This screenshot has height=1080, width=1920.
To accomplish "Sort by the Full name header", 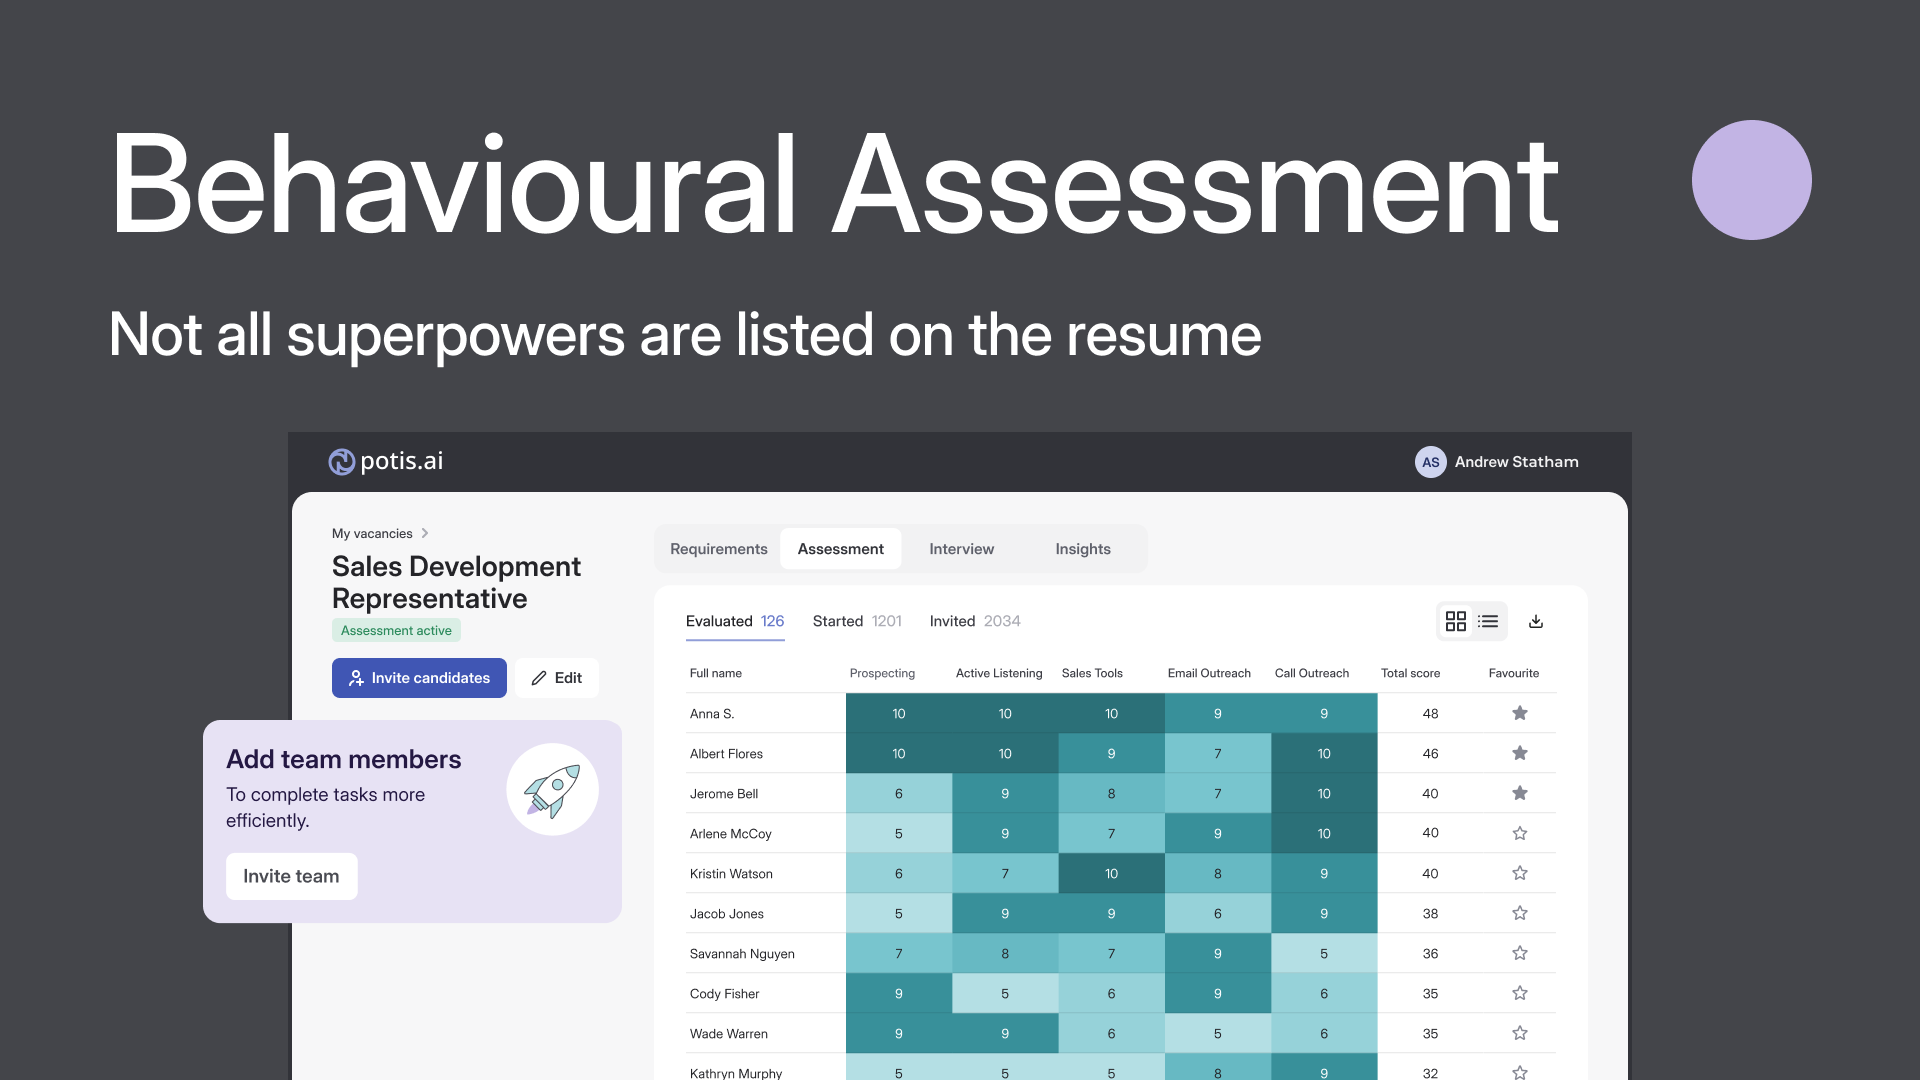I will pyautogui.click(x=715, y=673).
